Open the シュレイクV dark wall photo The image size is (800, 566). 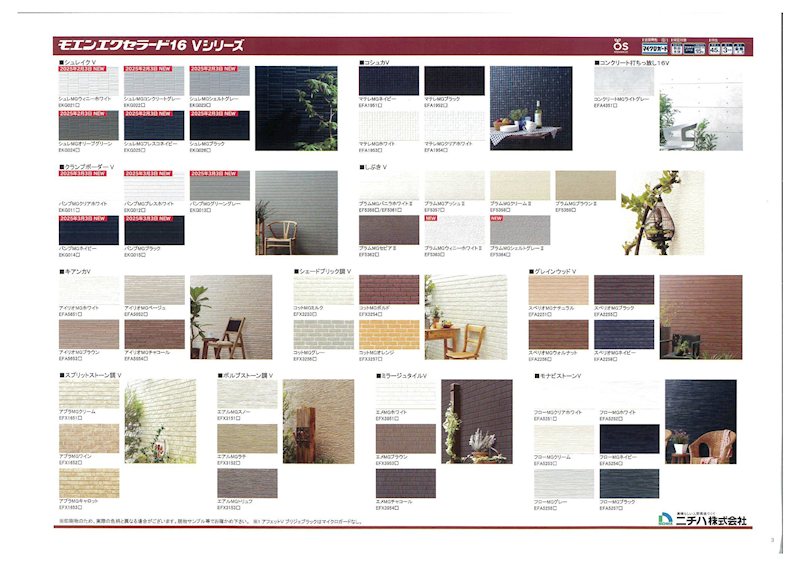click(296, 108)
